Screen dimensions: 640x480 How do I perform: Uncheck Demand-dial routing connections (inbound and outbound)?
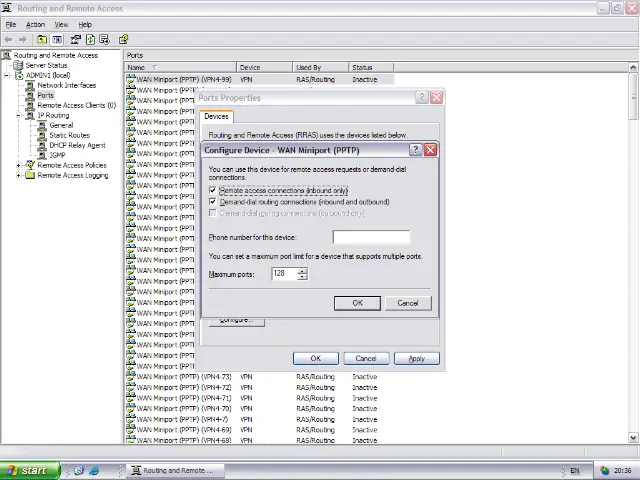213,202
